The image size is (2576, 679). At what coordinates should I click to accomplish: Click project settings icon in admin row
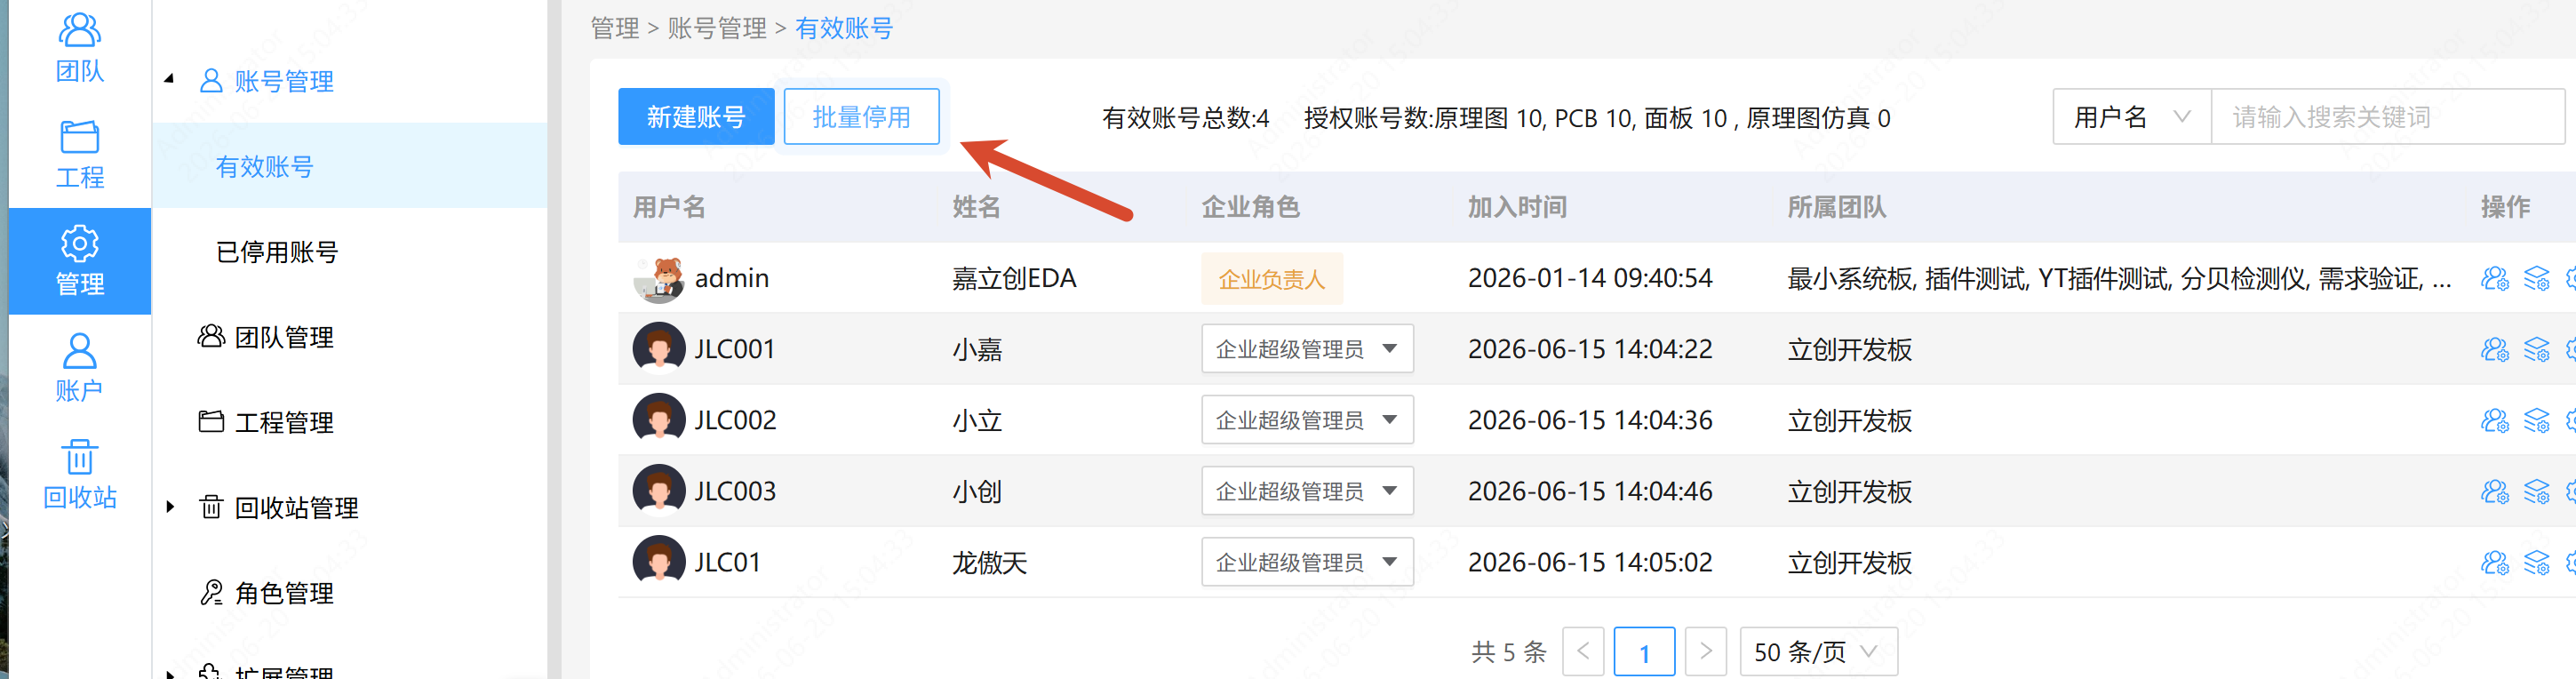pos(2537,278)
